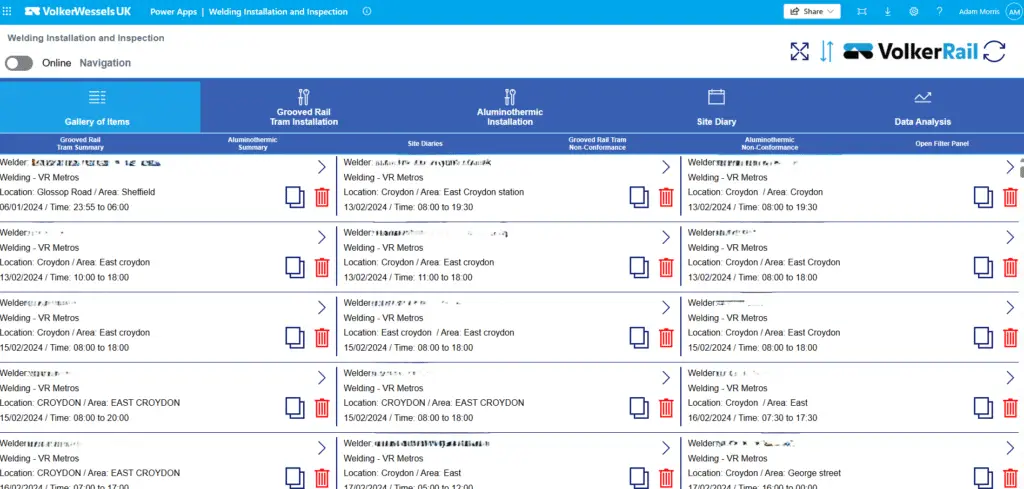The image size is (1024, 489).
Task: Expand the George street record chevron
Action: tap(1010, 447)
